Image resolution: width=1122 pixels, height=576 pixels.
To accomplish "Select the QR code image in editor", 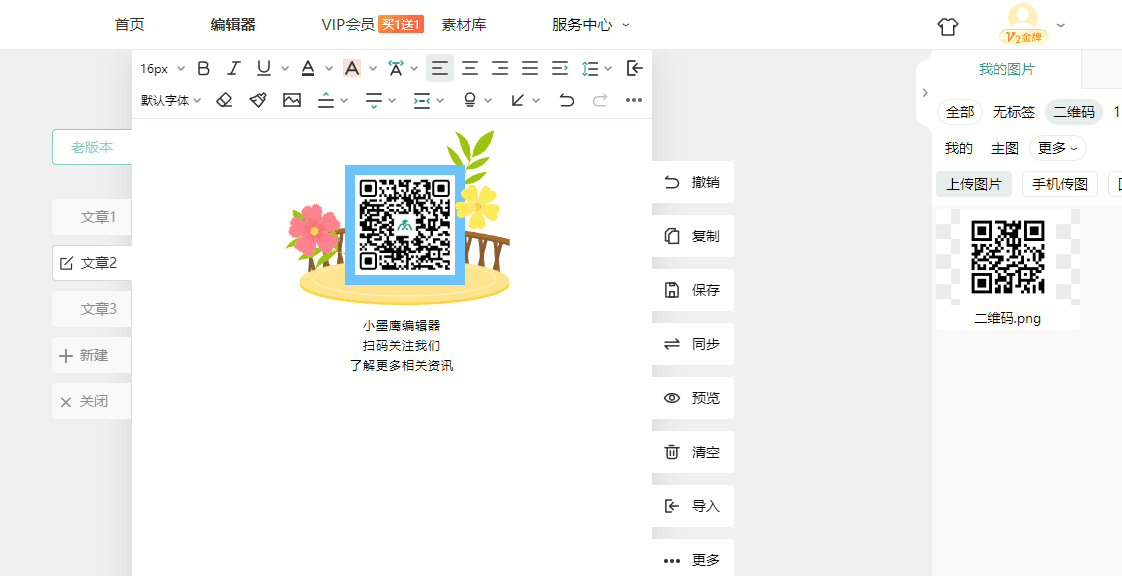I will (405, 225).
